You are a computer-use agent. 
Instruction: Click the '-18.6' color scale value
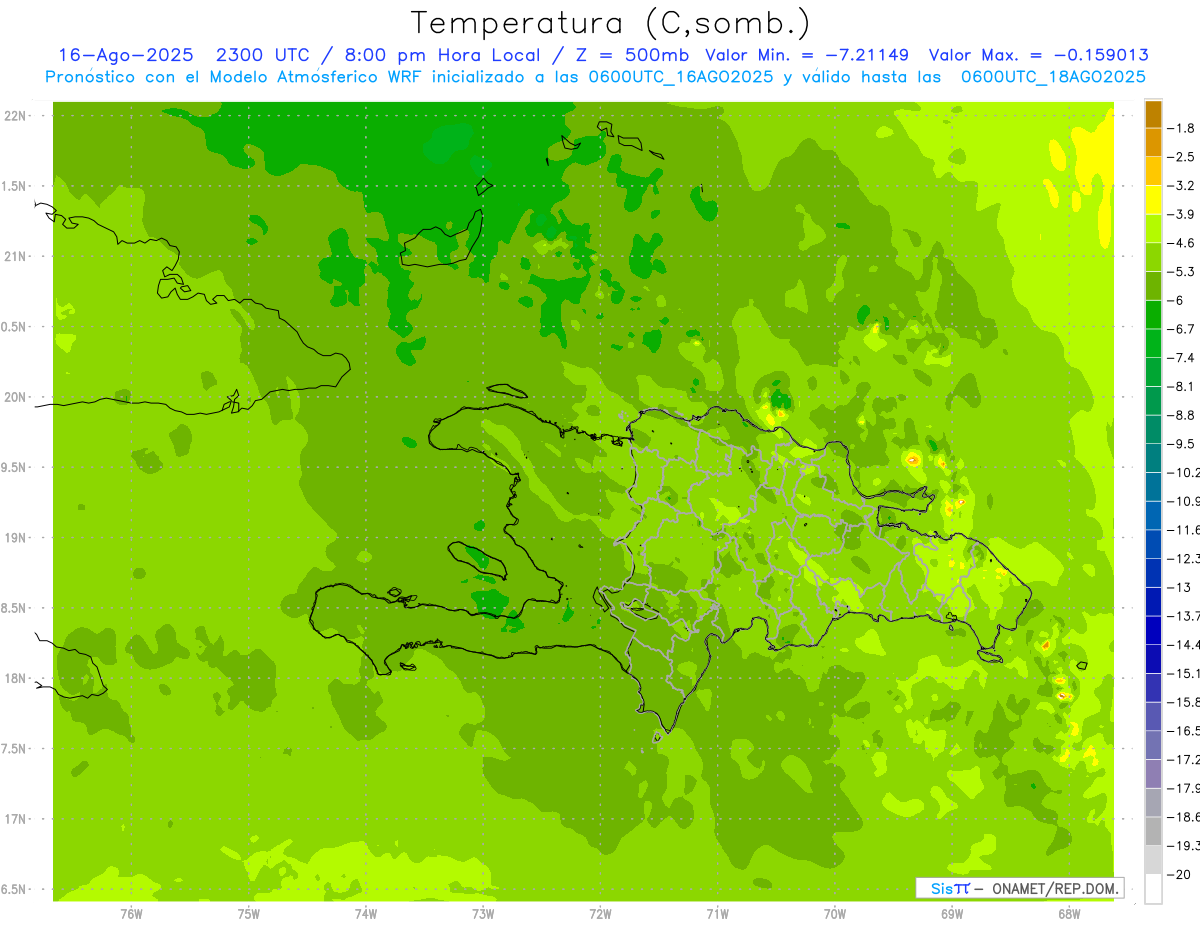(1184, 817)
